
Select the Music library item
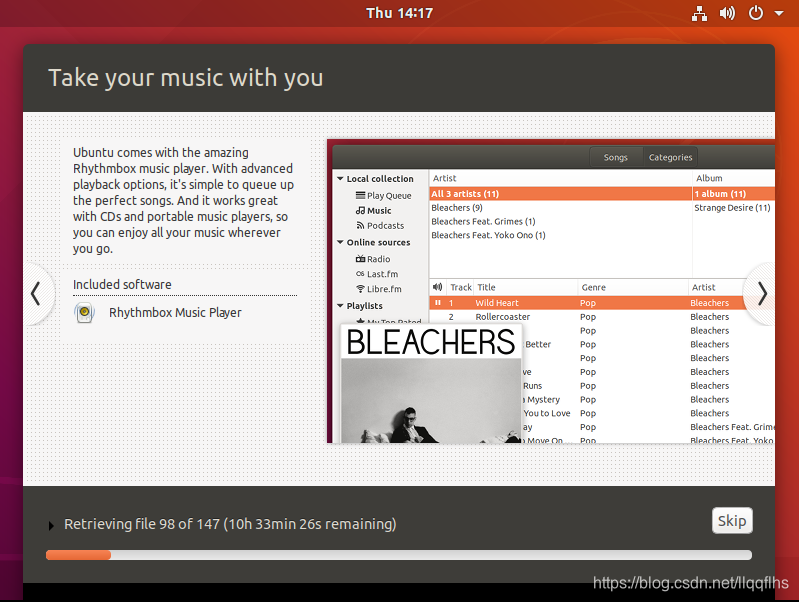[374, 211]
